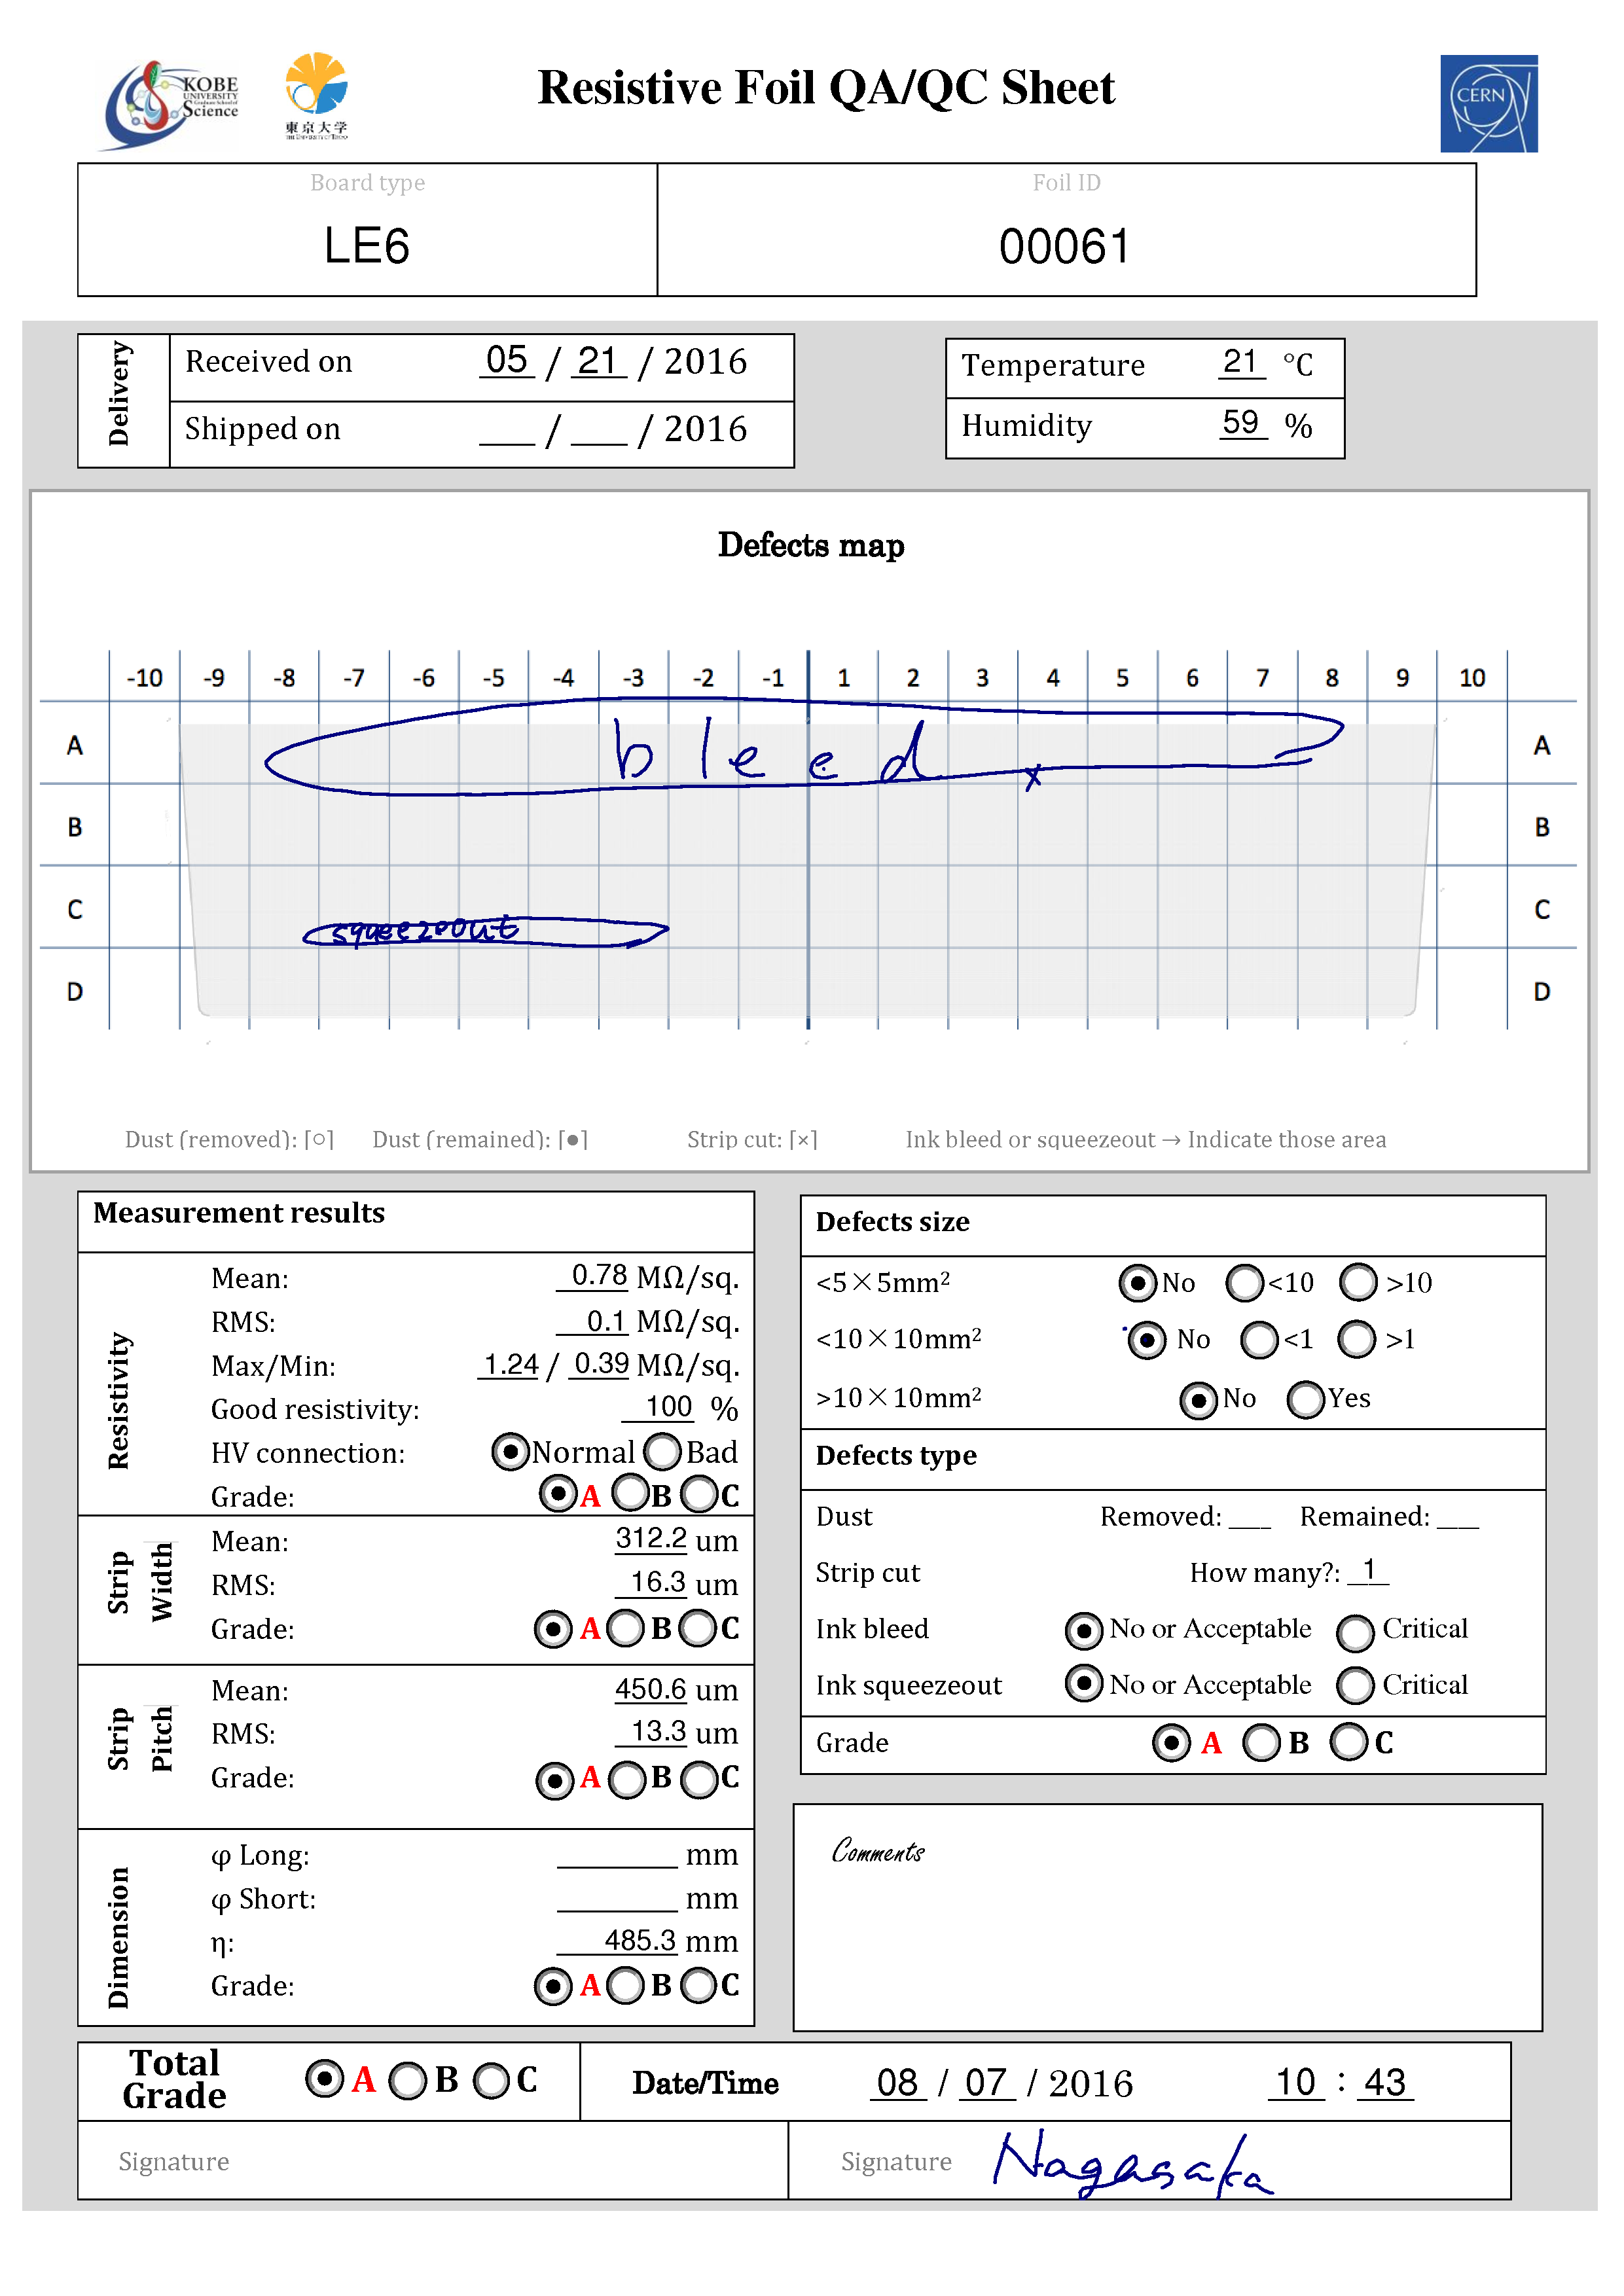Edit the Humidity value 59
Image resolution: width=1624 pixels, height=2296 pixels.
(1242, 422)
